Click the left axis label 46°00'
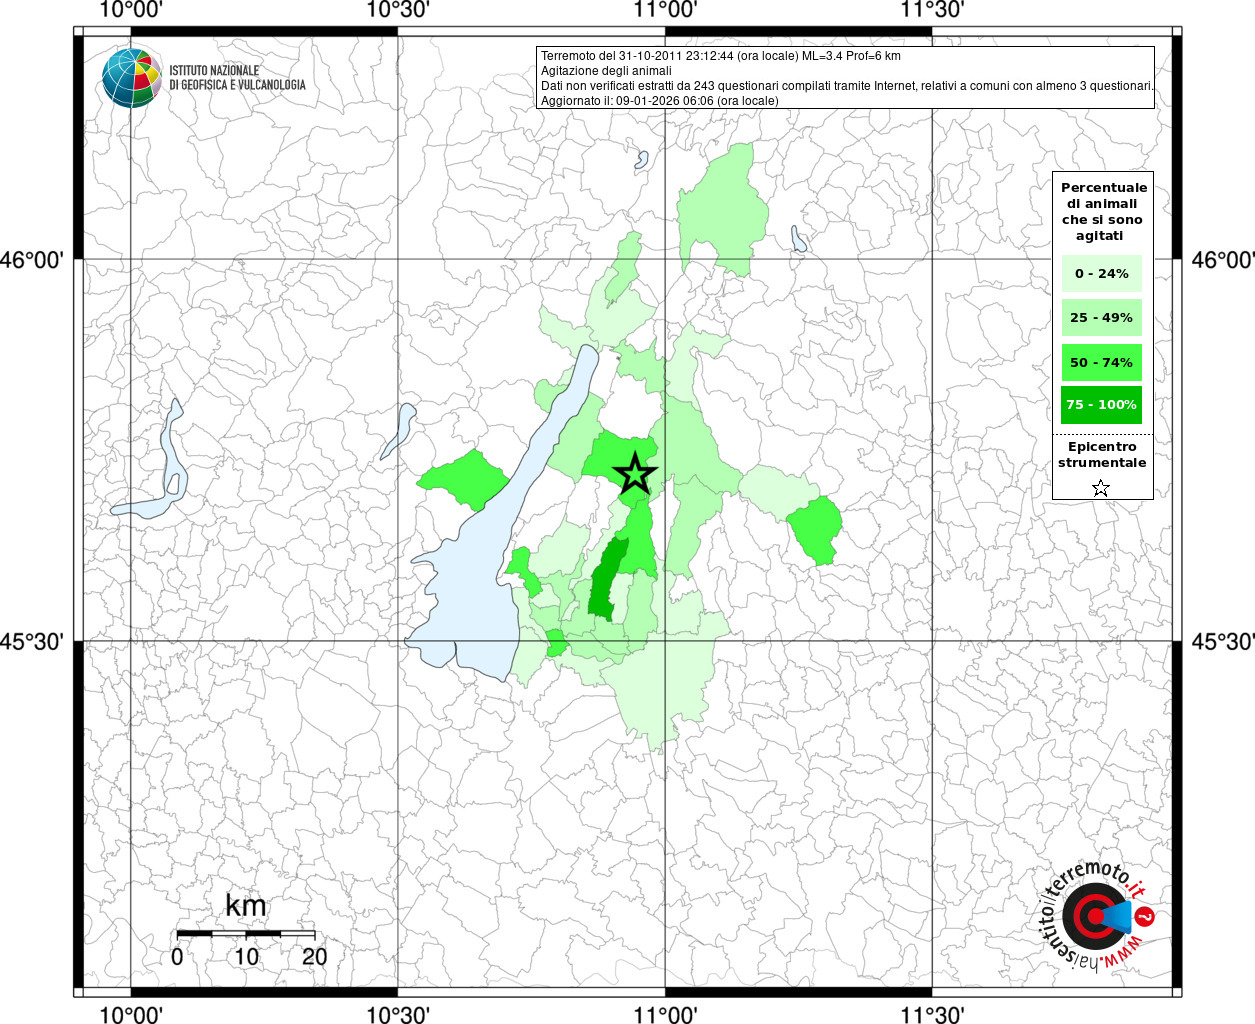The height and width of the screenshot is (1024, 1255). pyautogui.click(x=32, y=260)
